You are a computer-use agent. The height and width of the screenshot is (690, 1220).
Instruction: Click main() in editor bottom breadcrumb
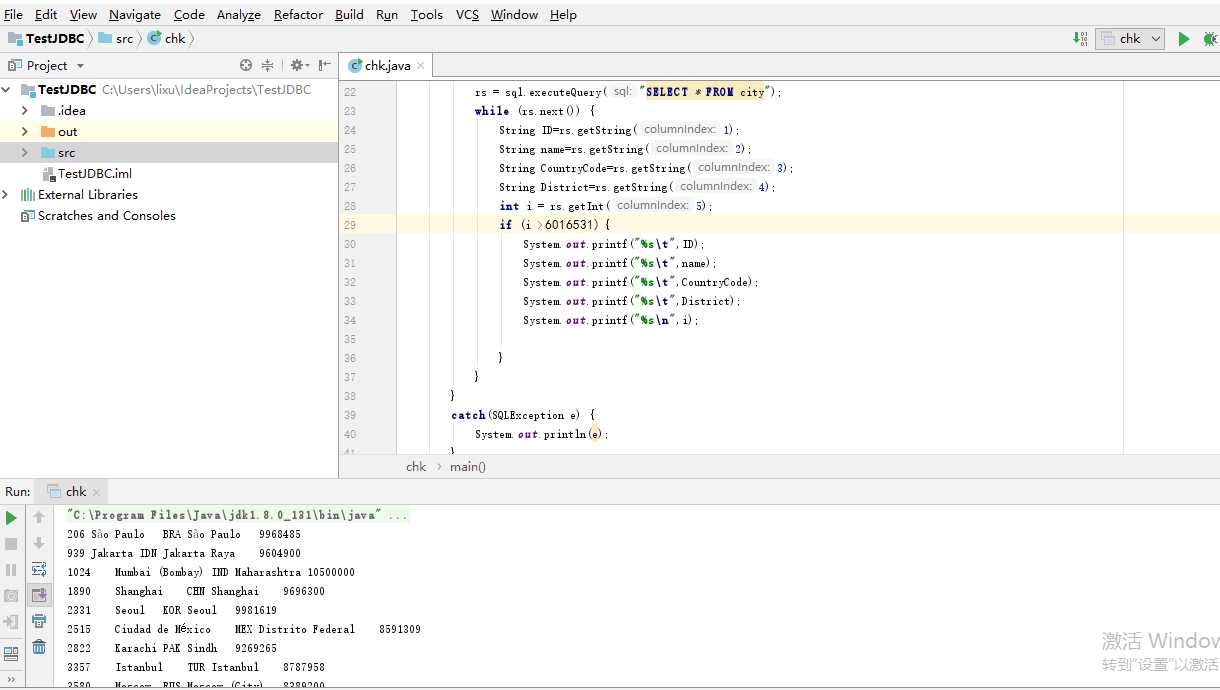coord(468,466)
